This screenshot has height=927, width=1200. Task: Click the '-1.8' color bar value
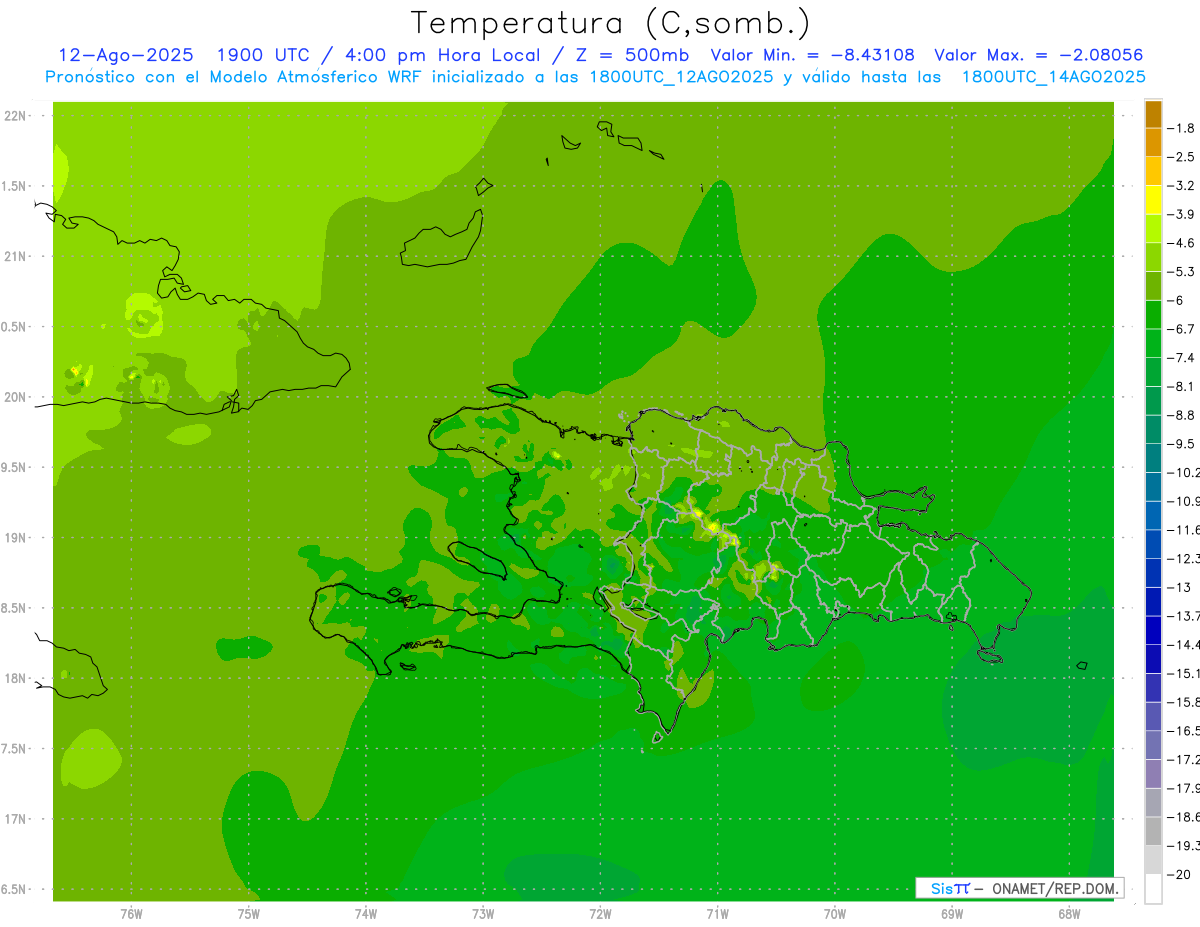click(x=1182, y=128)
